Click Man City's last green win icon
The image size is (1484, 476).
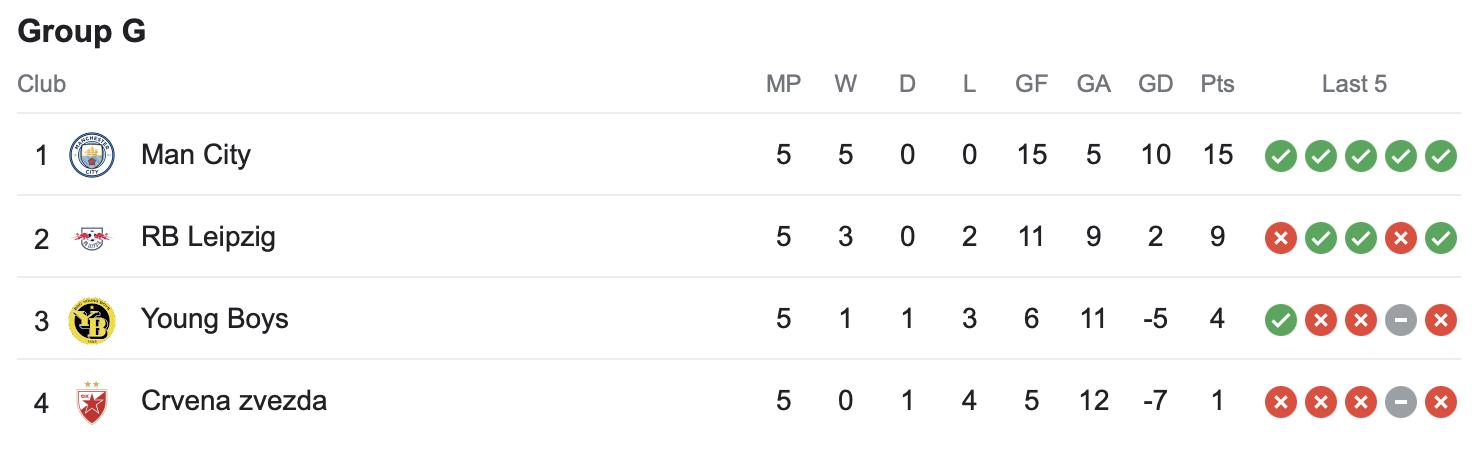(1441, 156)
